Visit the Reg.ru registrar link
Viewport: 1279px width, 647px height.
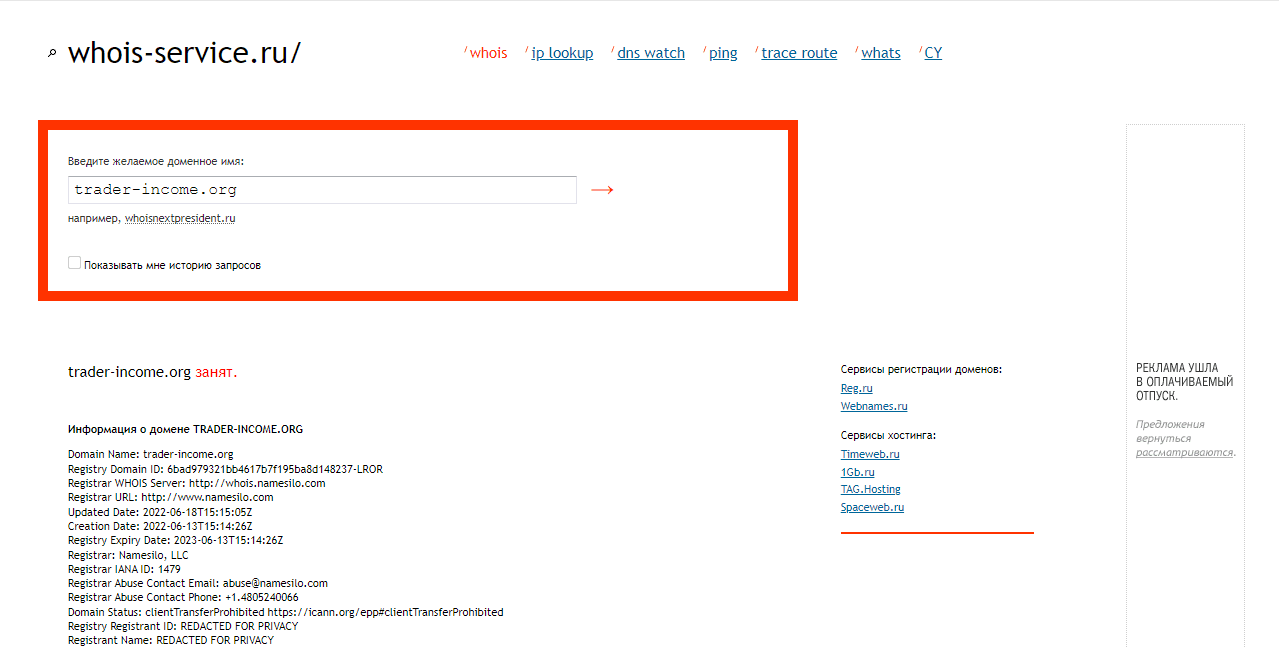[x=856, y=388]
